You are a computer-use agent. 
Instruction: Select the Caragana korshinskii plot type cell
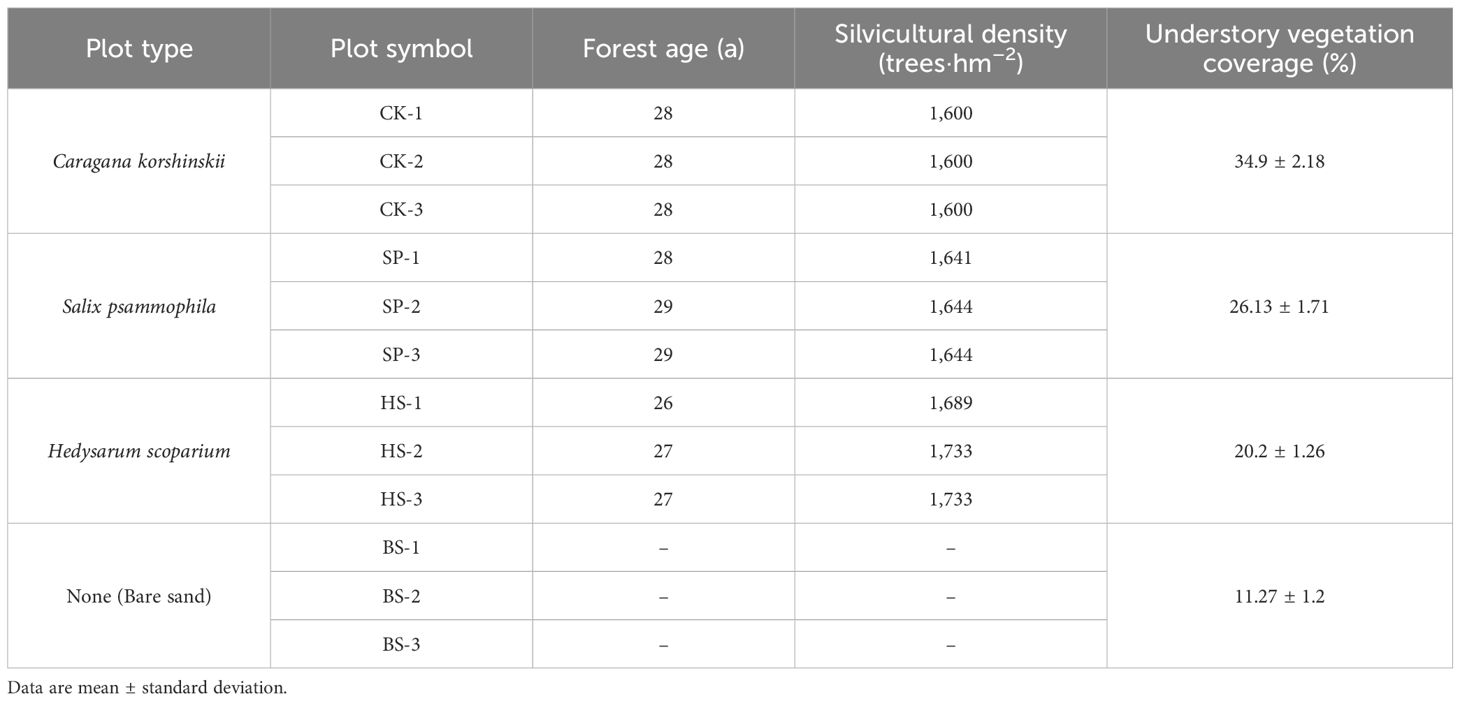coord(139,162)
